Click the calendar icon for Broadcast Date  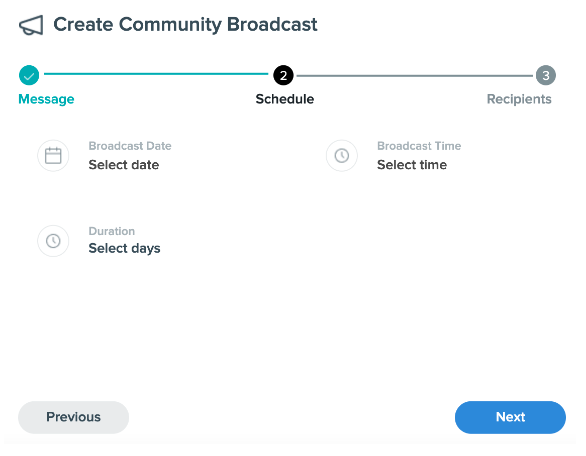coord(53,155)
